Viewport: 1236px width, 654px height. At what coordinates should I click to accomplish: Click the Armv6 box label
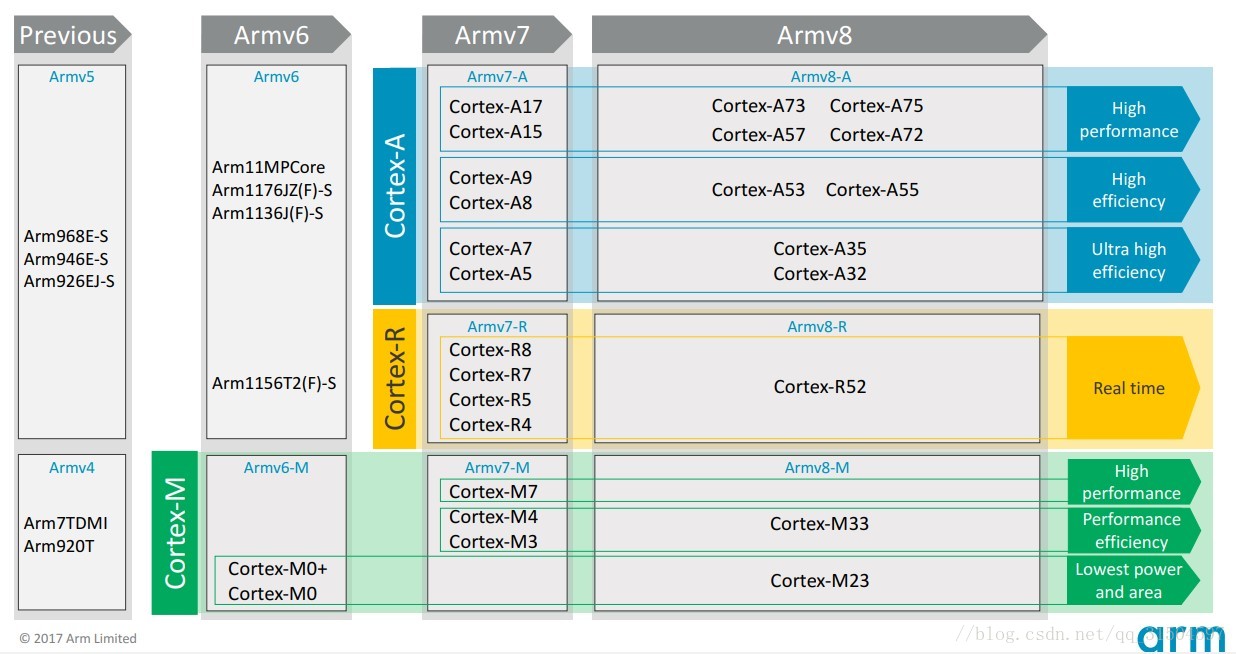[276, 76]
